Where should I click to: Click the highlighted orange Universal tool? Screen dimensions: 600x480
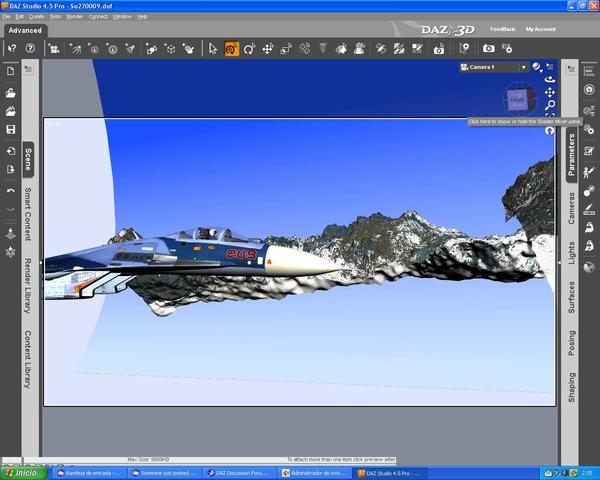coord(232,49)
